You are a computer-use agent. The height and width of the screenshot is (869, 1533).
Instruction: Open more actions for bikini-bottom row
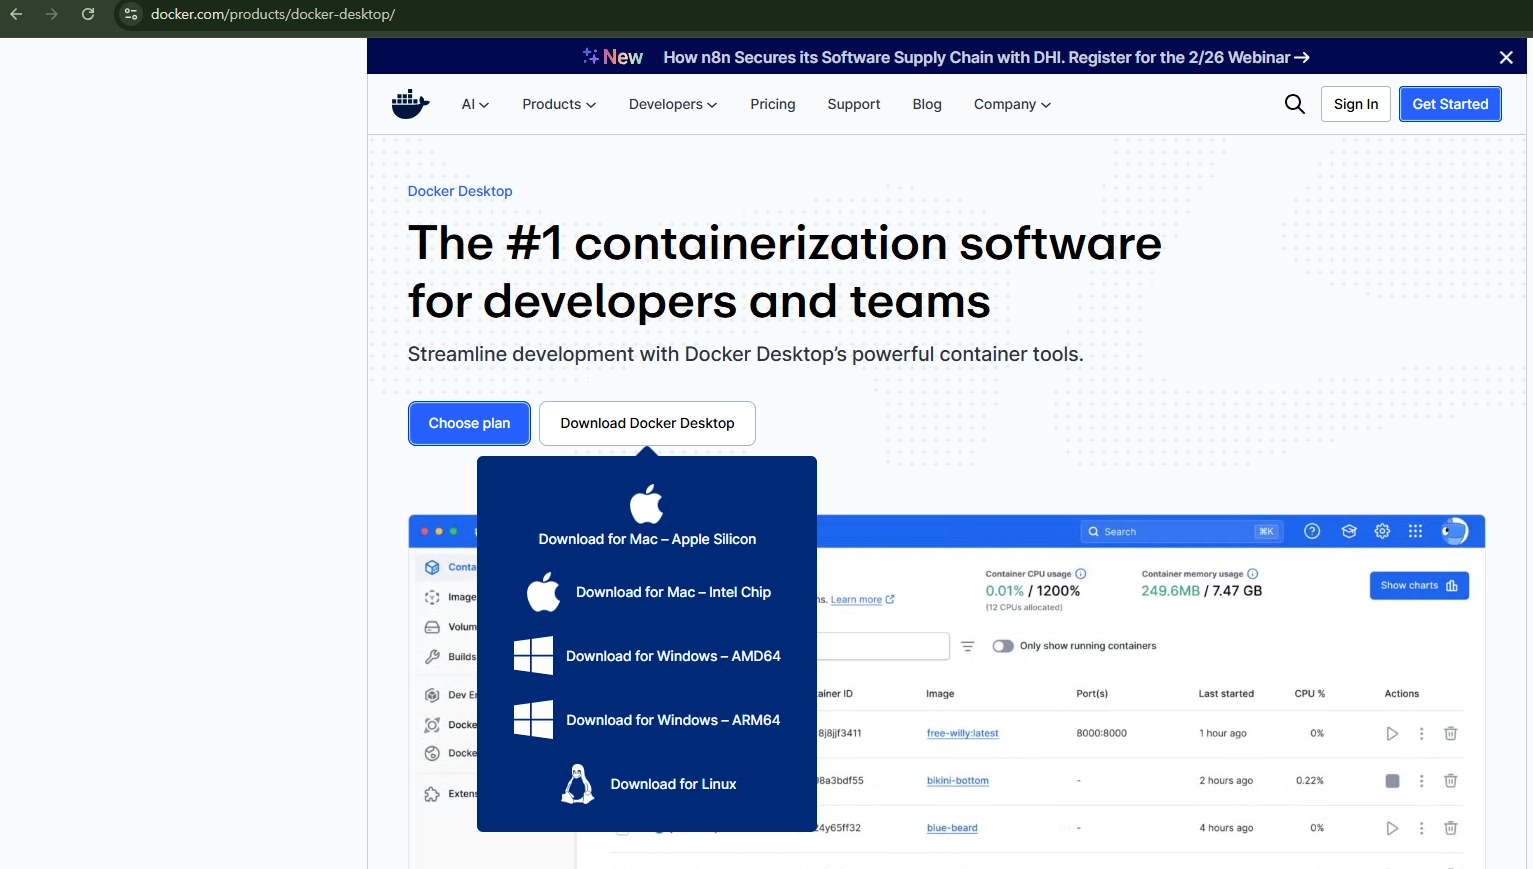coord(1421,781)
